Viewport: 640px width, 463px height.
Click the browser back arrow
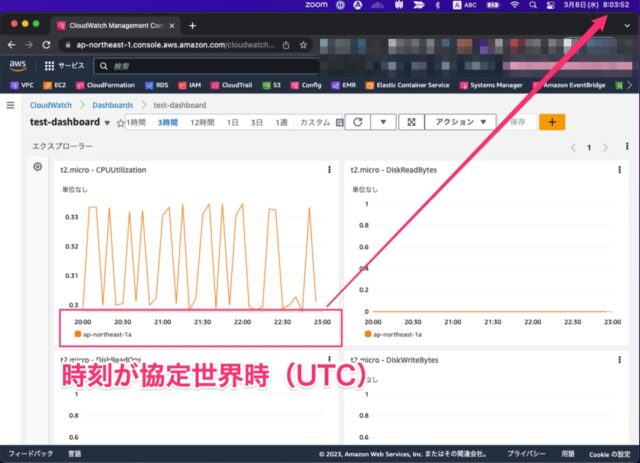11,45
